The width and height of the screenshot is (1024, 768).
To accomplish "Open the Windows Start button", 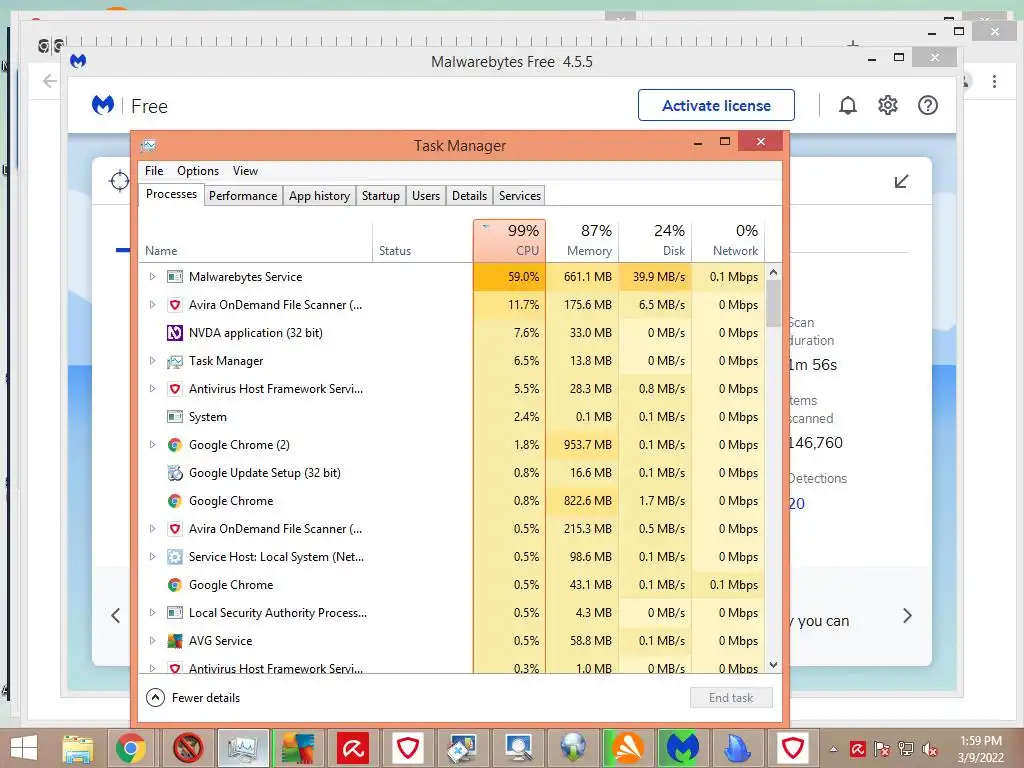I will click(24, 748).
